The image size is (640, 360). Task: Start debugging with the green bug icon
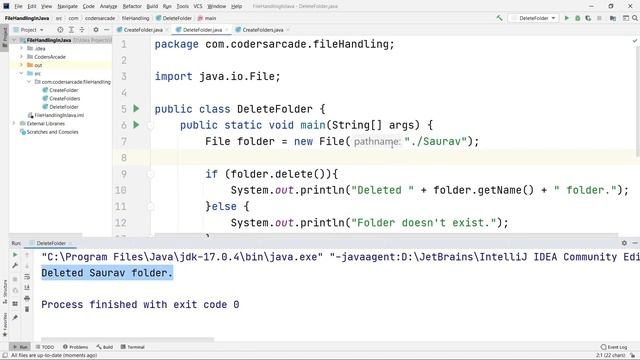pos(578,18)
